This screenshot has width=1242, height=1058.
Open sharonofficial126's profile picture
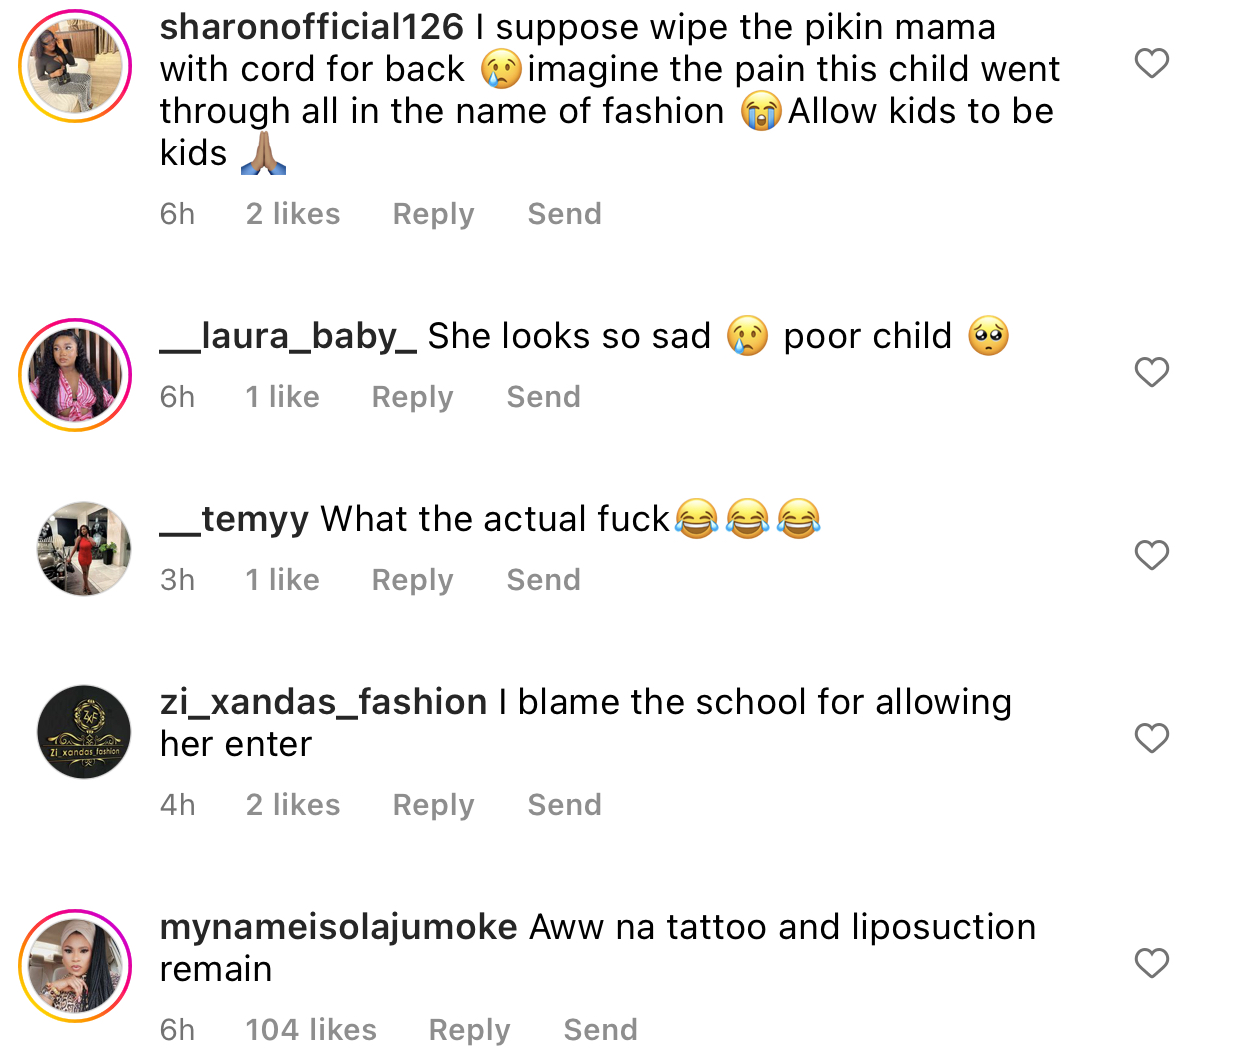[x=76, y=66]
